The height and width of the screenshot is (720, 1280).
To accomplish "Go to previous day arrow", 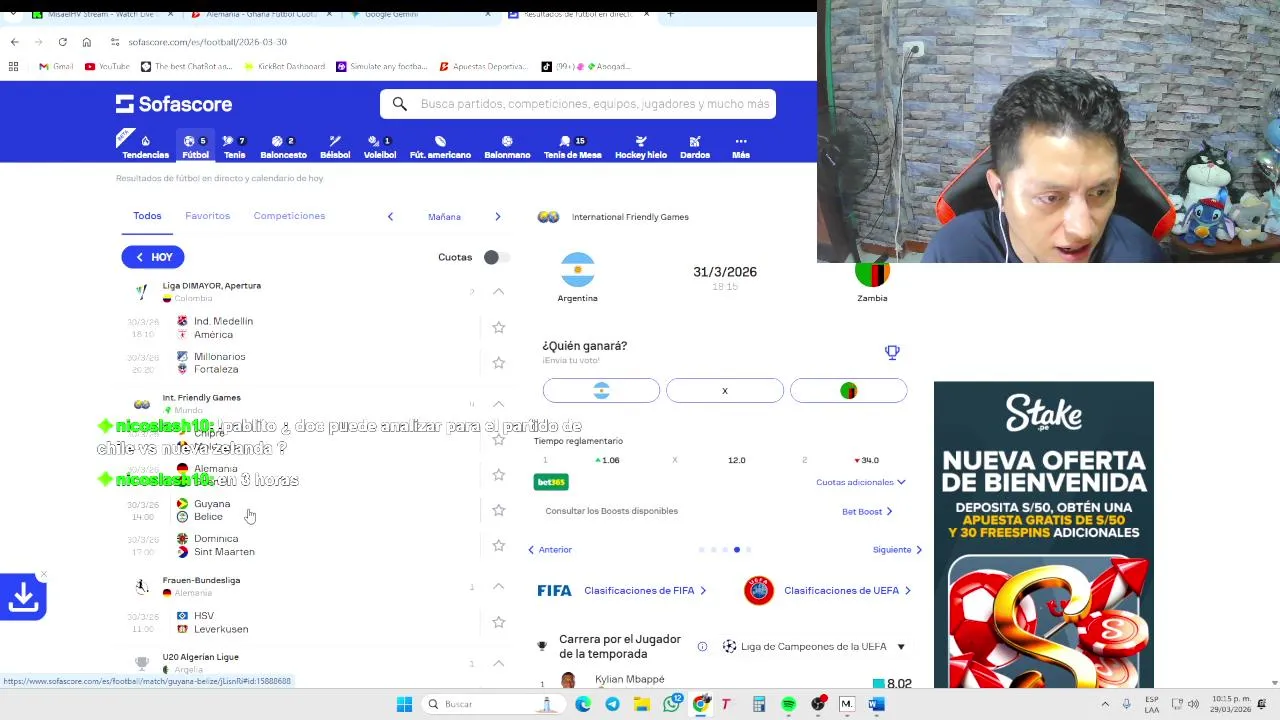I will pos(390,216).
